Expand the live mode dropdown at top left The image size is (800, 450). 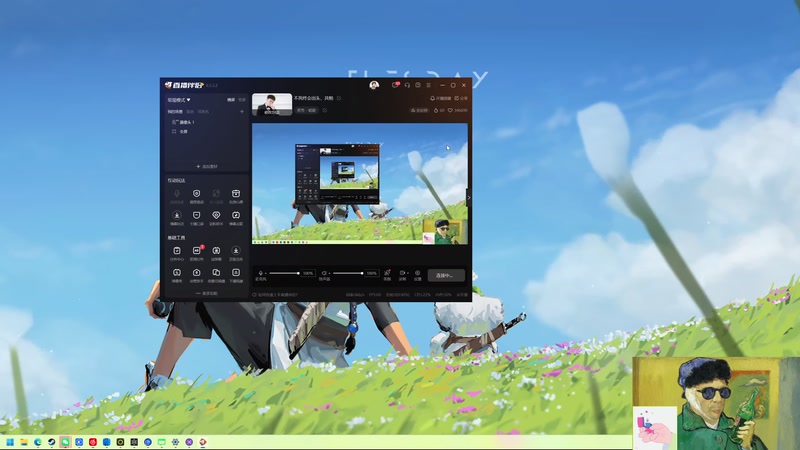[179, 100]
